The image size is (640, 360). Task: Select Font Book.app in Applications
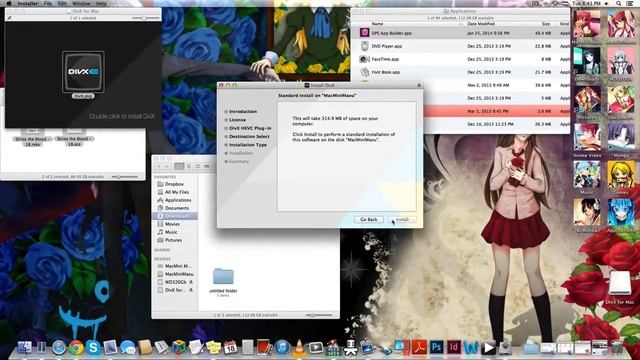(460, 72)
